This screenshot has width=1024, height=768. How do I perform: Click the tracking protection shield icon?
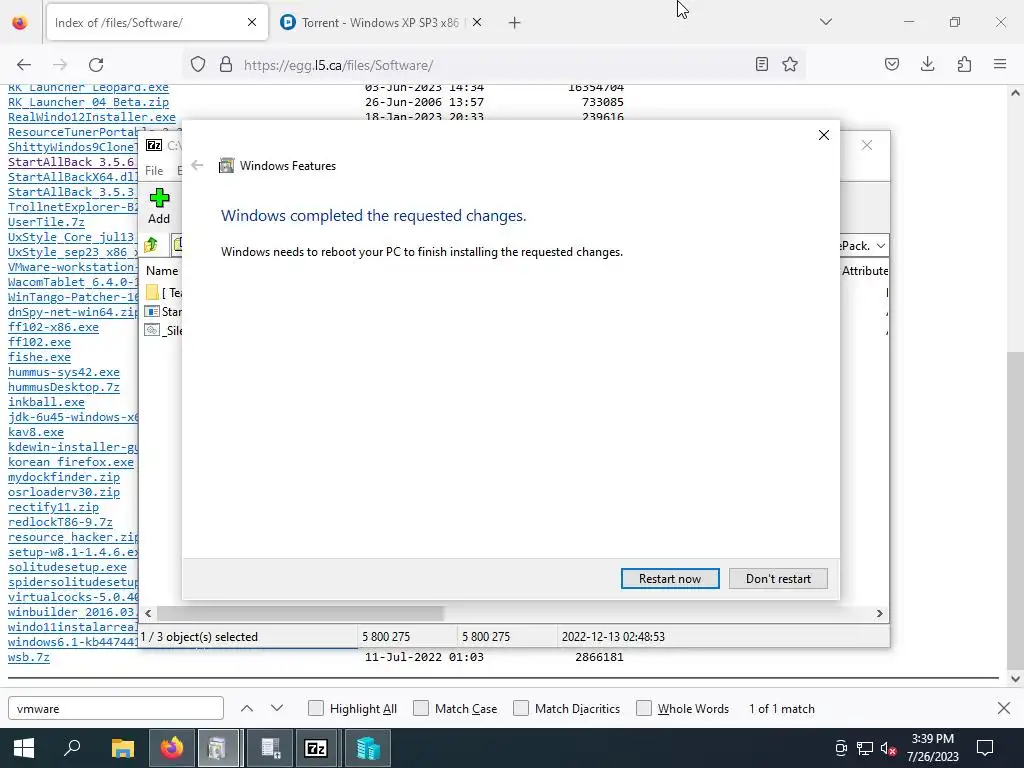198,65
